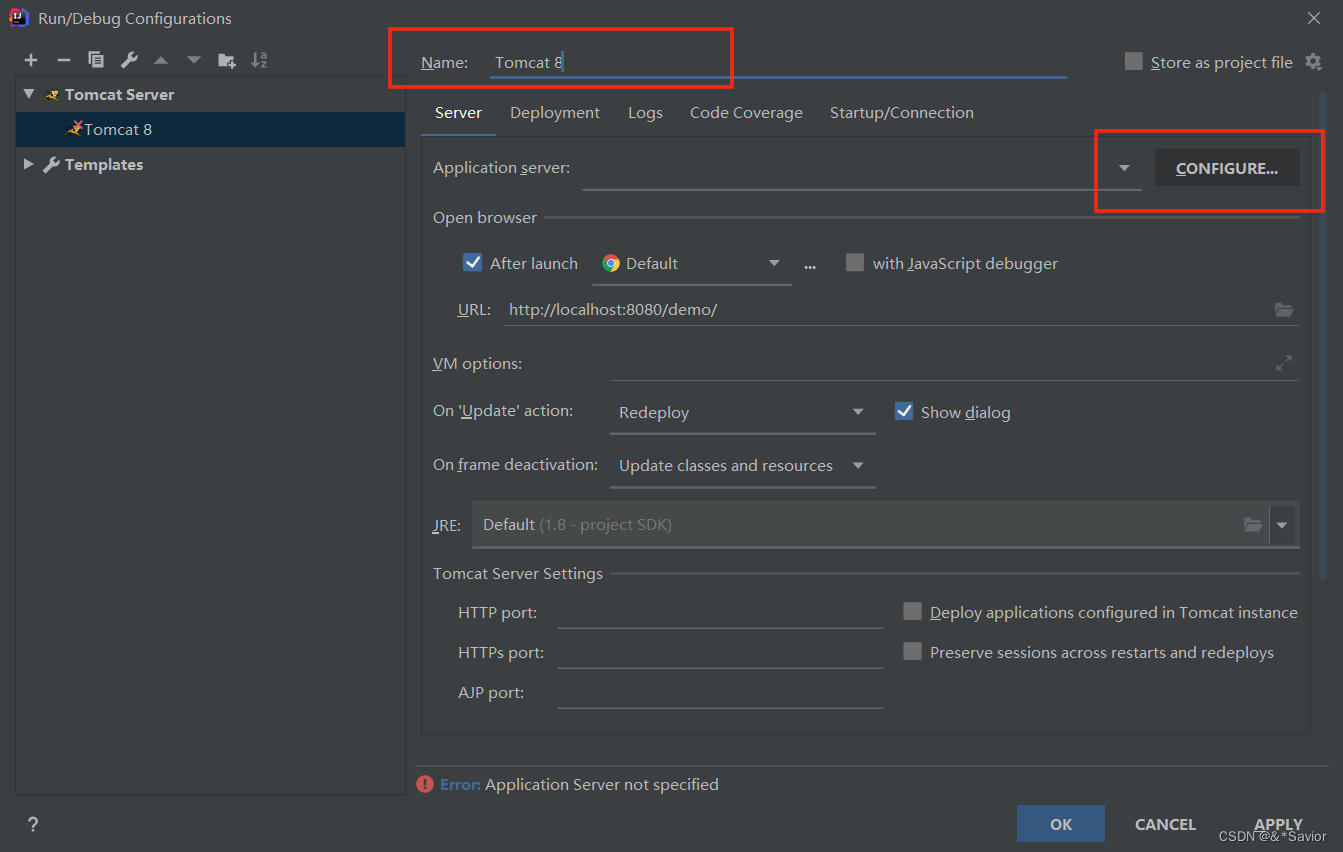Open edit templates wrench icon in toolbar
The width and height of the screenshot is (1343, 852).
click(129, 60)
